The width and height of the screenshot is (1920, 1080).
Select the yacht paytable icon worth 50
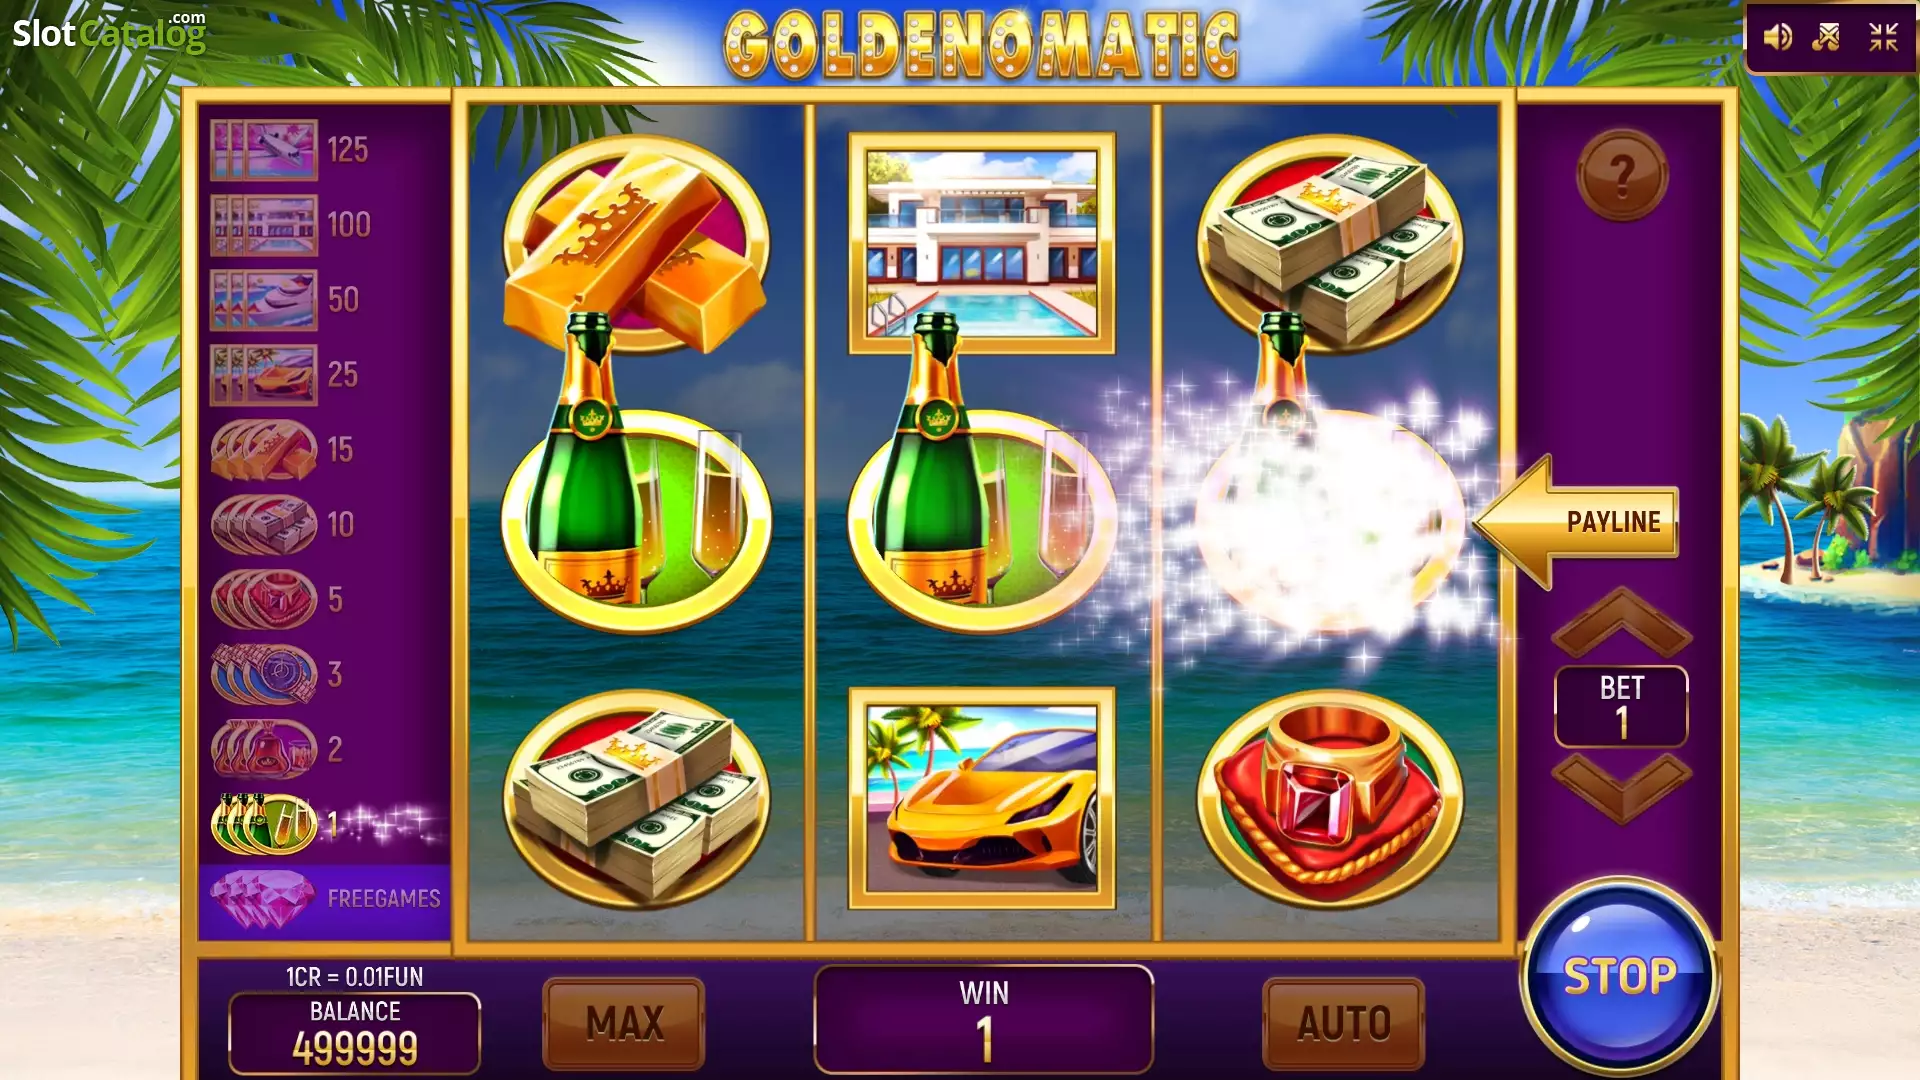(264, 300)
